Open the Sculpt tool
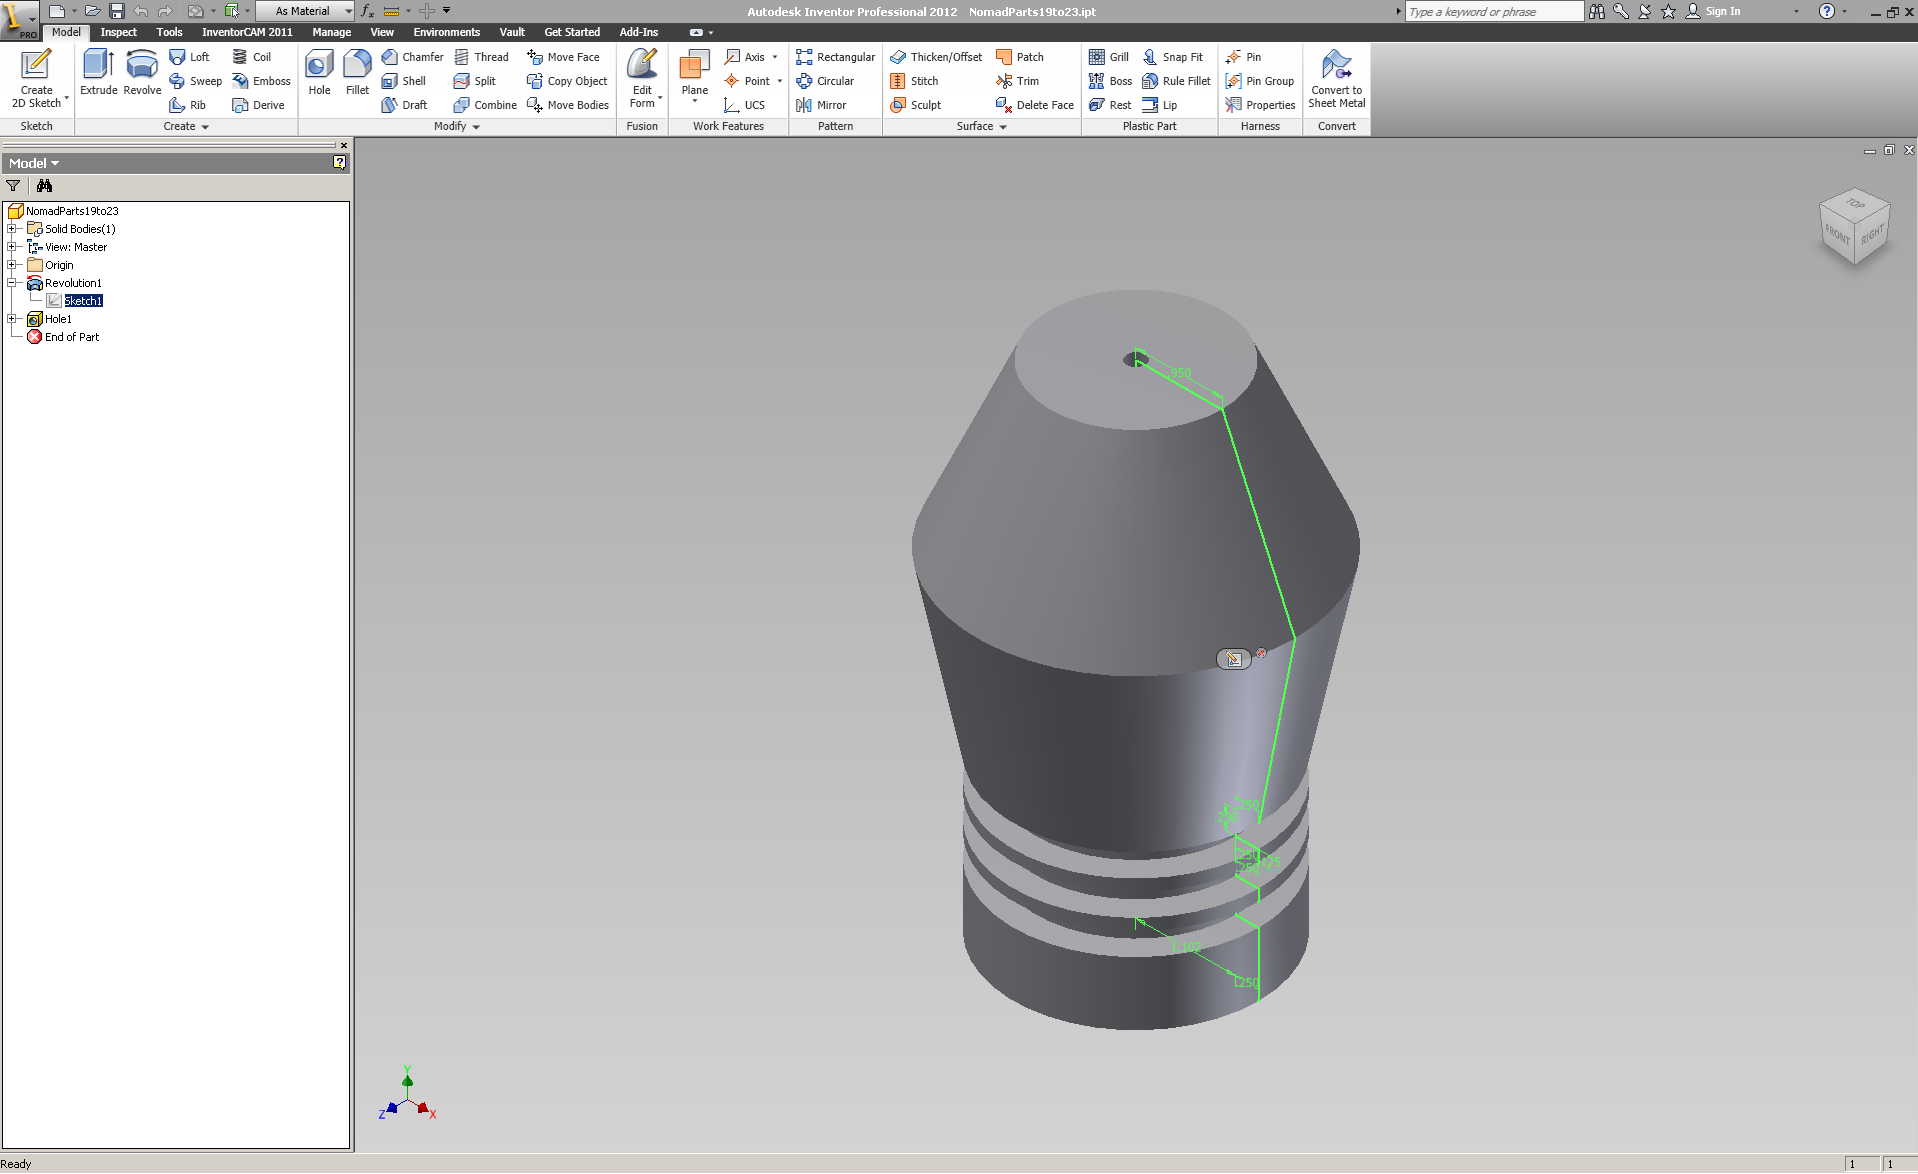This screenshot has height=1174, width=1918. (x=915, y=105)
